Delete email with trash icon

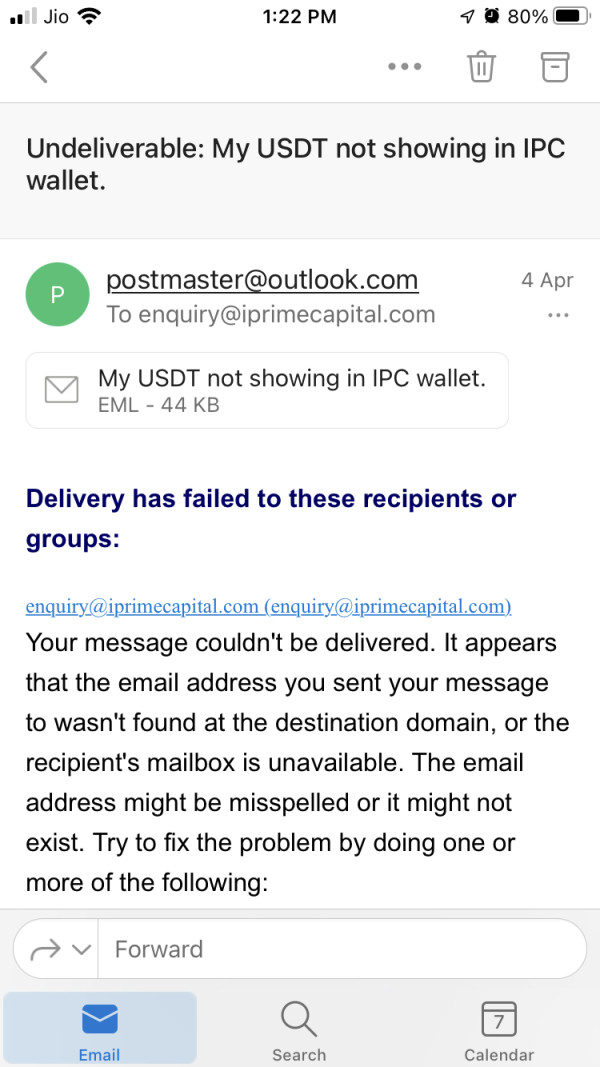pos(481,67)
